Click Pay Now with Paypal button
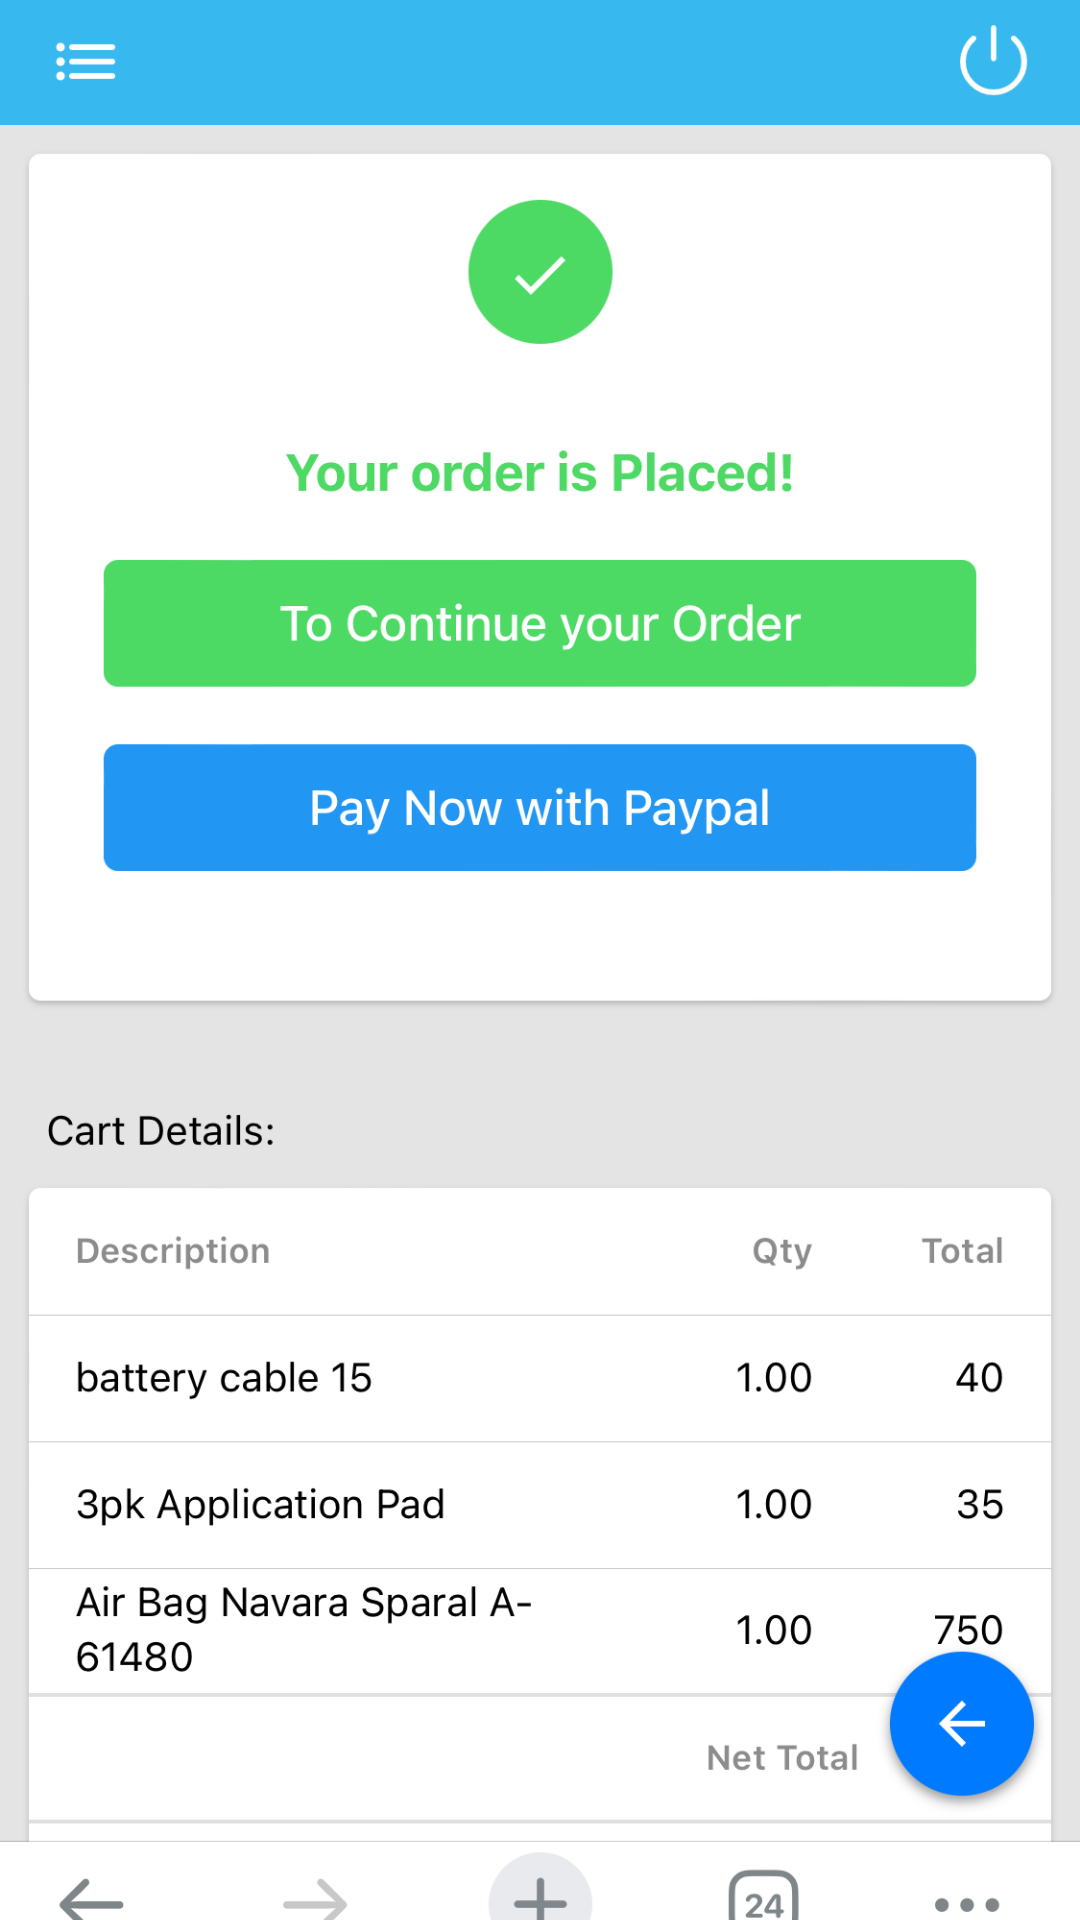1080x1920 pixels. pos(540,807)
